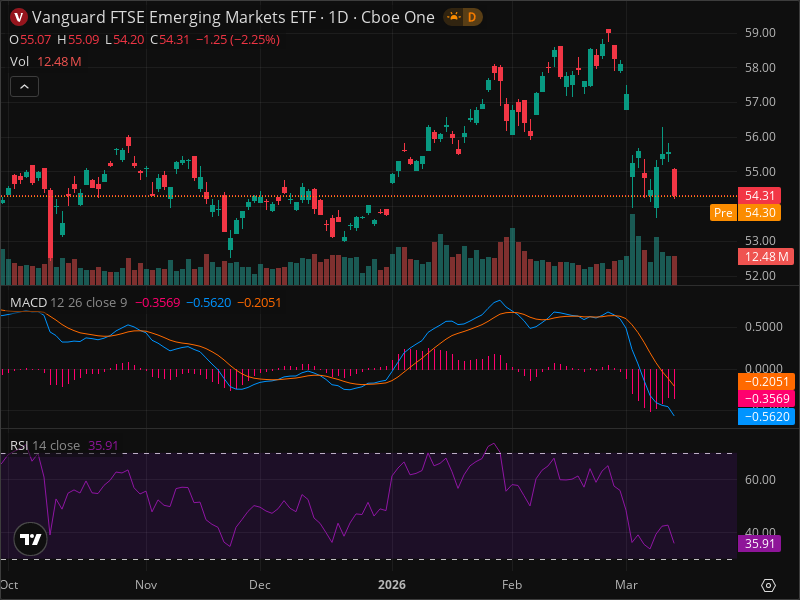Click the 0.0000 MACD axis label

763,368
